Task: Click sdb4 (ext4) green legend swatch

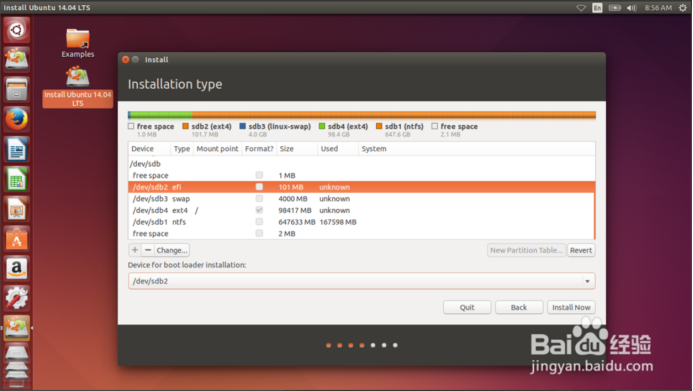Action: pos(322,126)
